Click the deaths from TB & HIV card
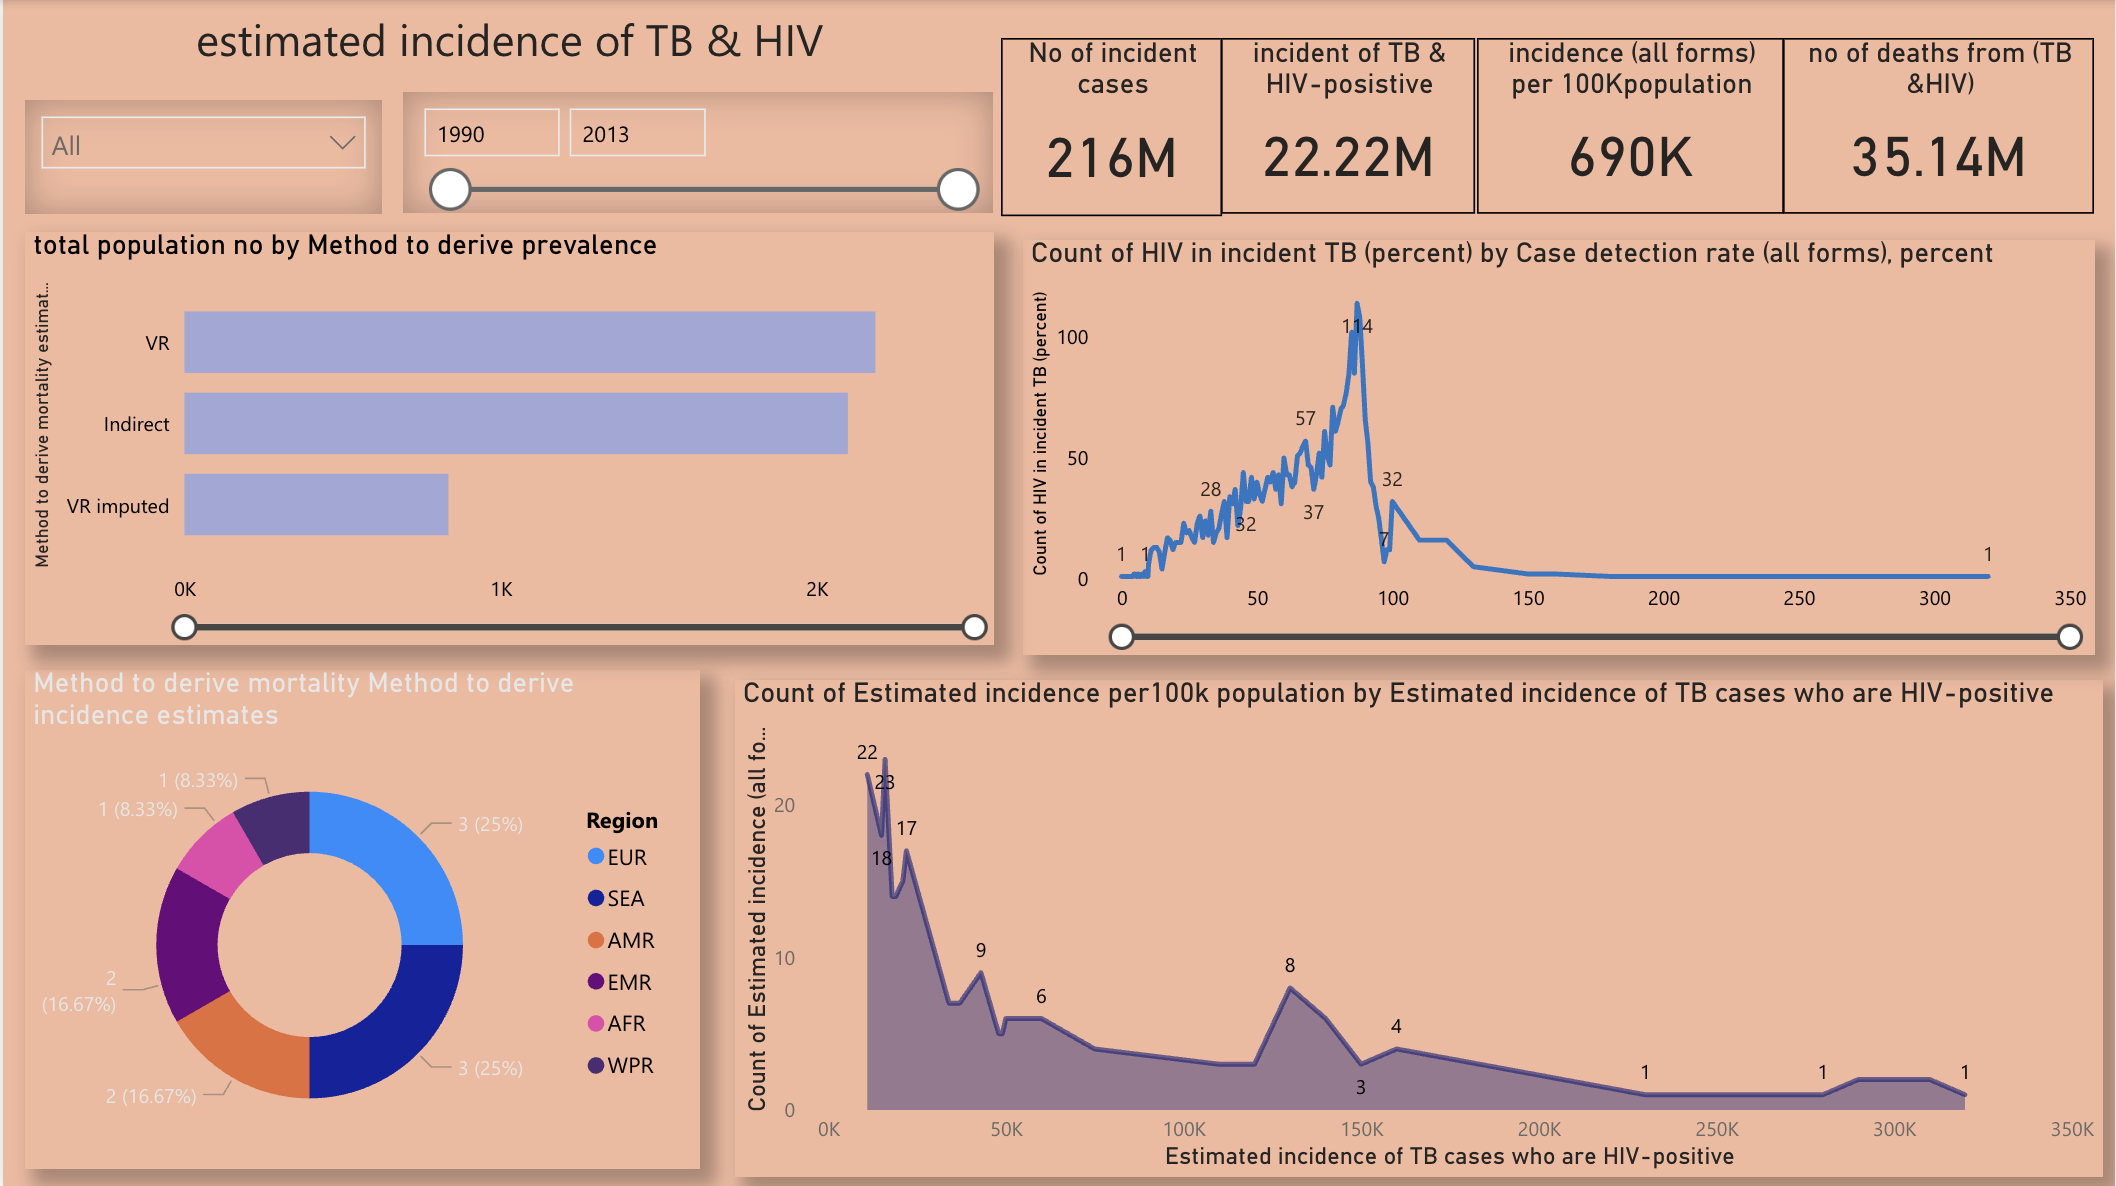This screenshot has height=1186, width=2116. click(1938, 126)
